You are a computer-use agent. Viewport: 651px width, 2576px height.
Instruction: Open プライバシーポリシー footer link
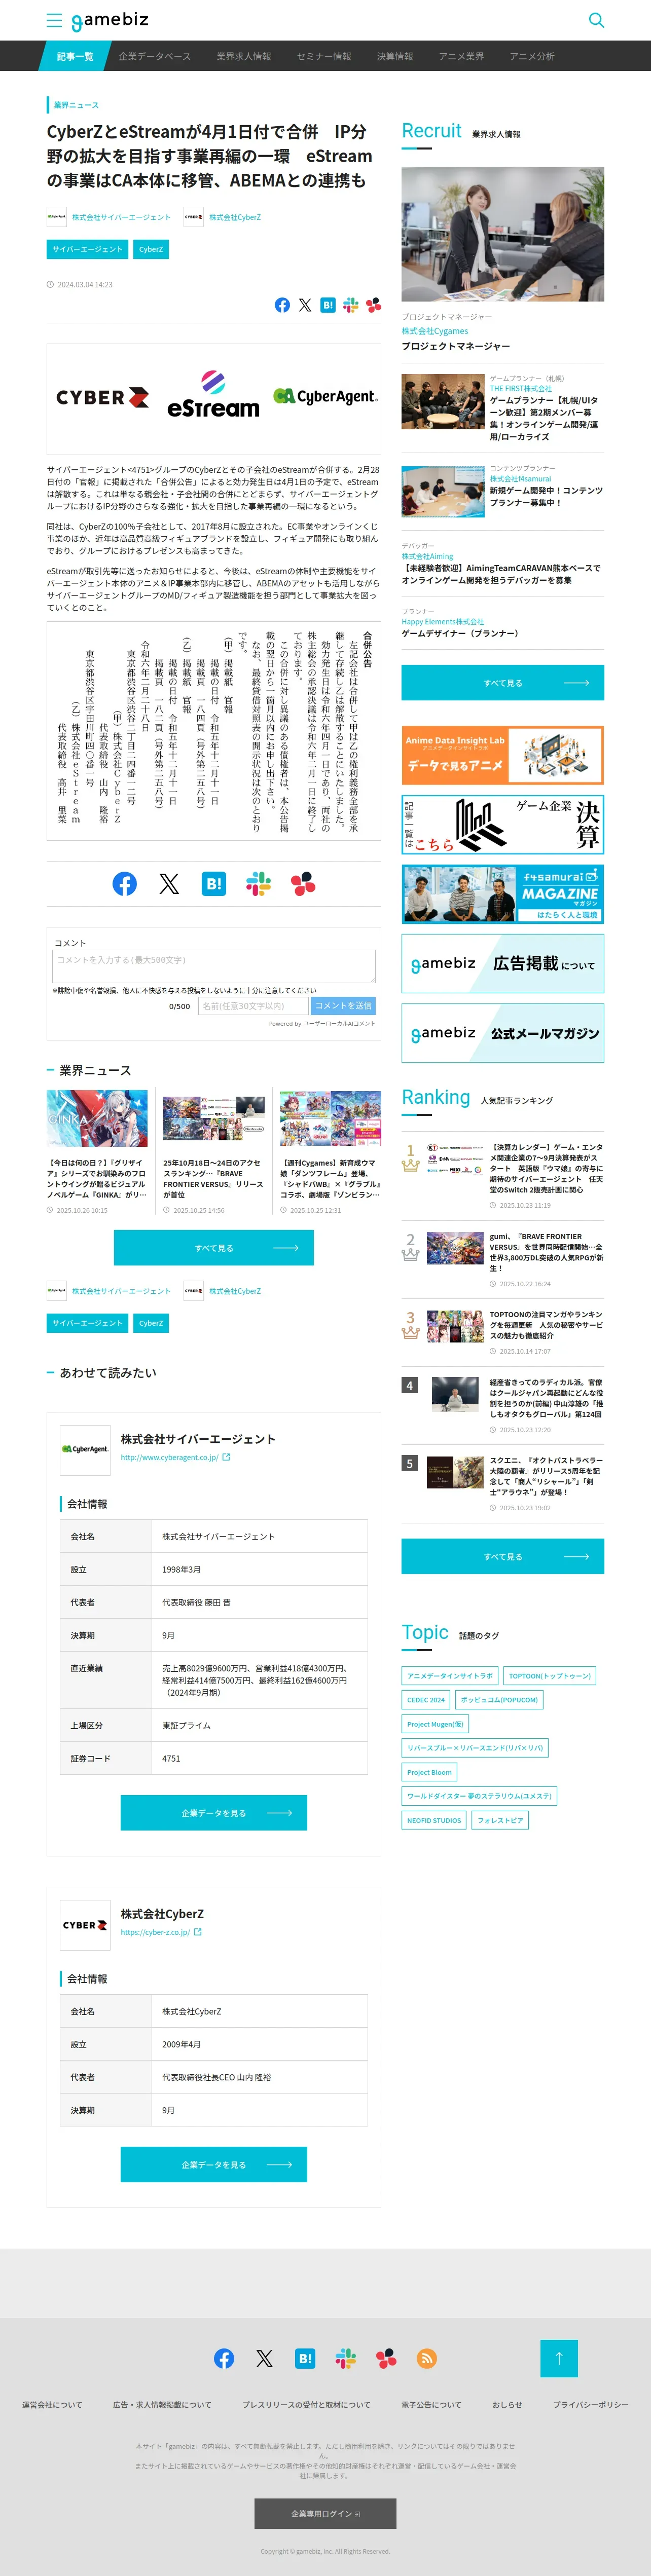[591, 2404]
